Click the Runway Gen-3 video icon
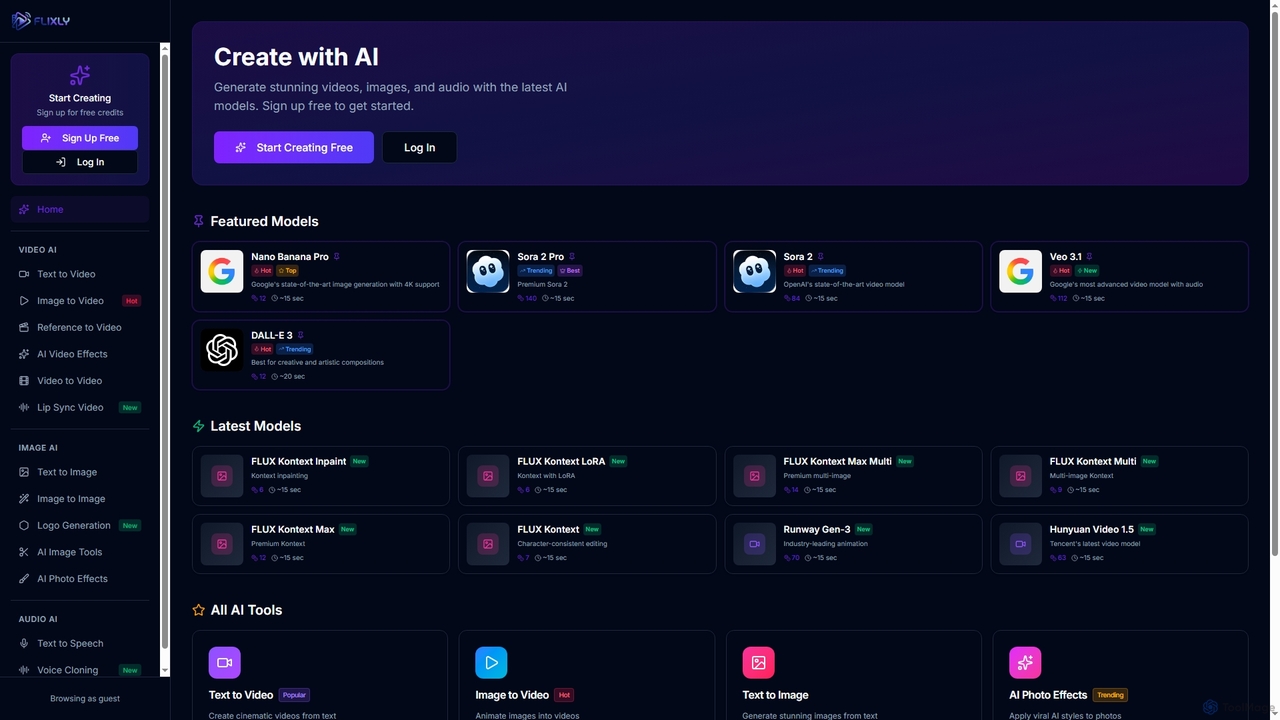Screen dimensions: 1280x720 pos(754,544)
